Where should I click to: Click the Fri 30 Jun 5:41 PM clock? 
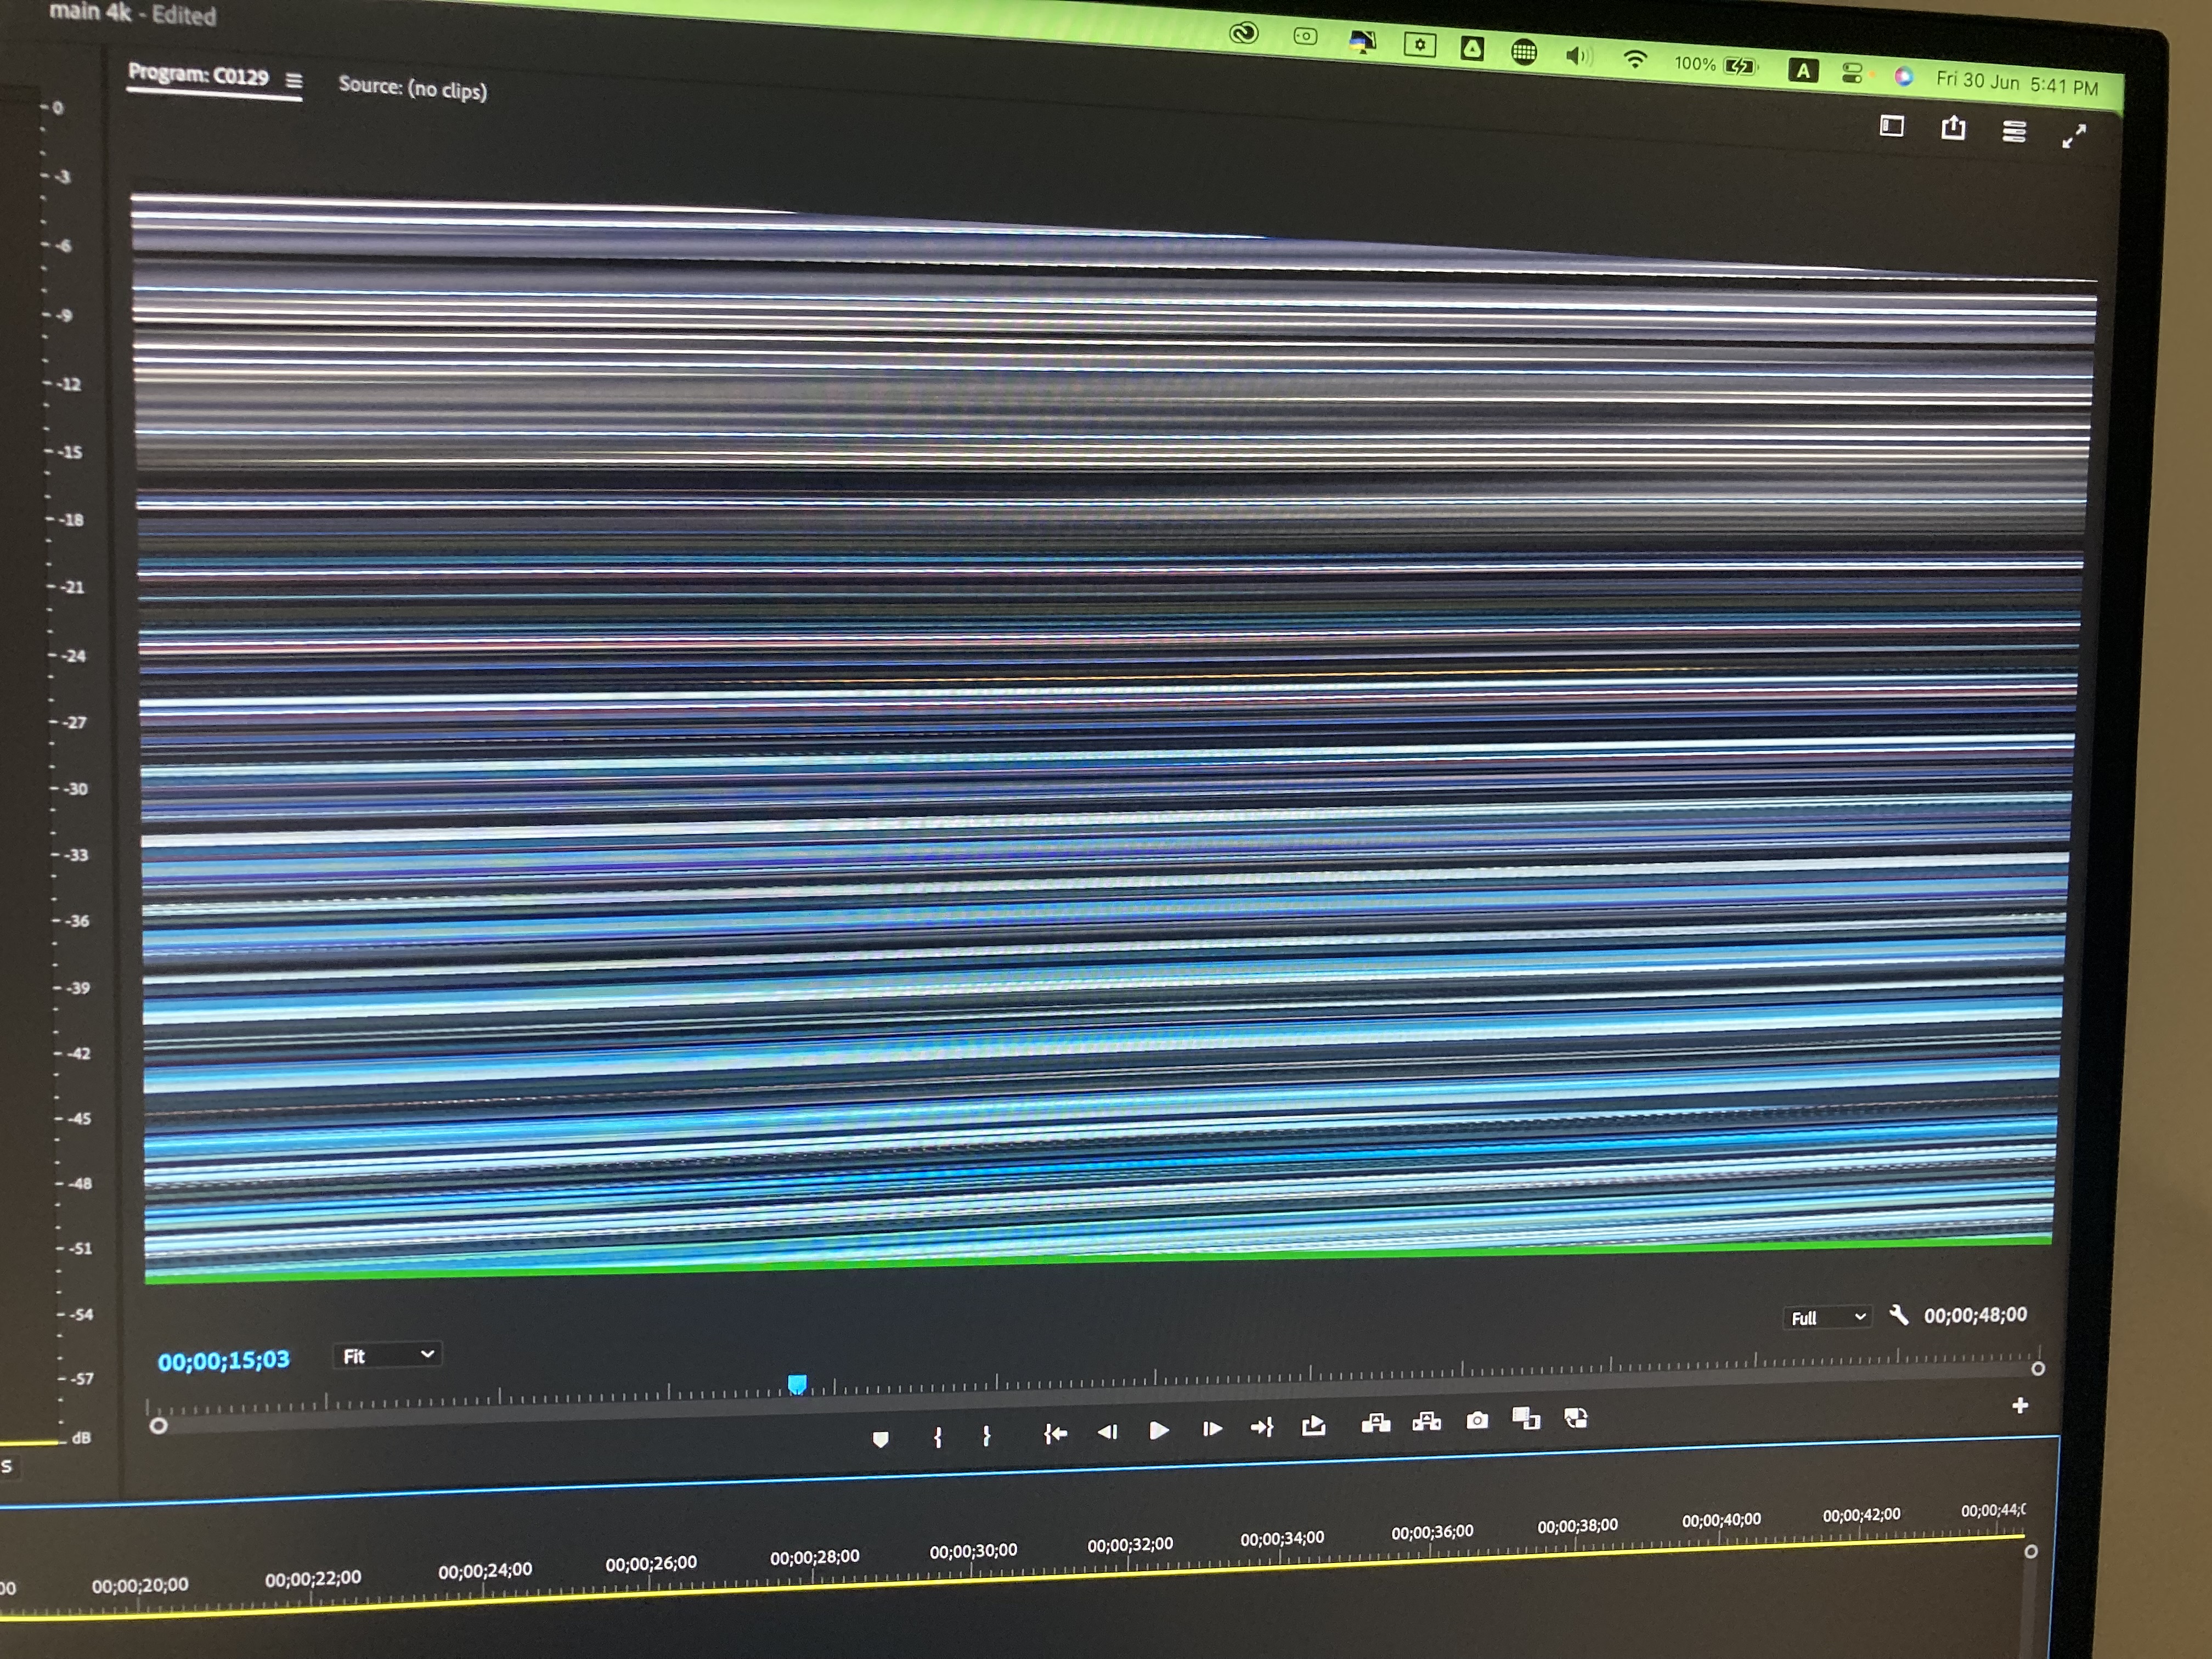coord(2017,83)
